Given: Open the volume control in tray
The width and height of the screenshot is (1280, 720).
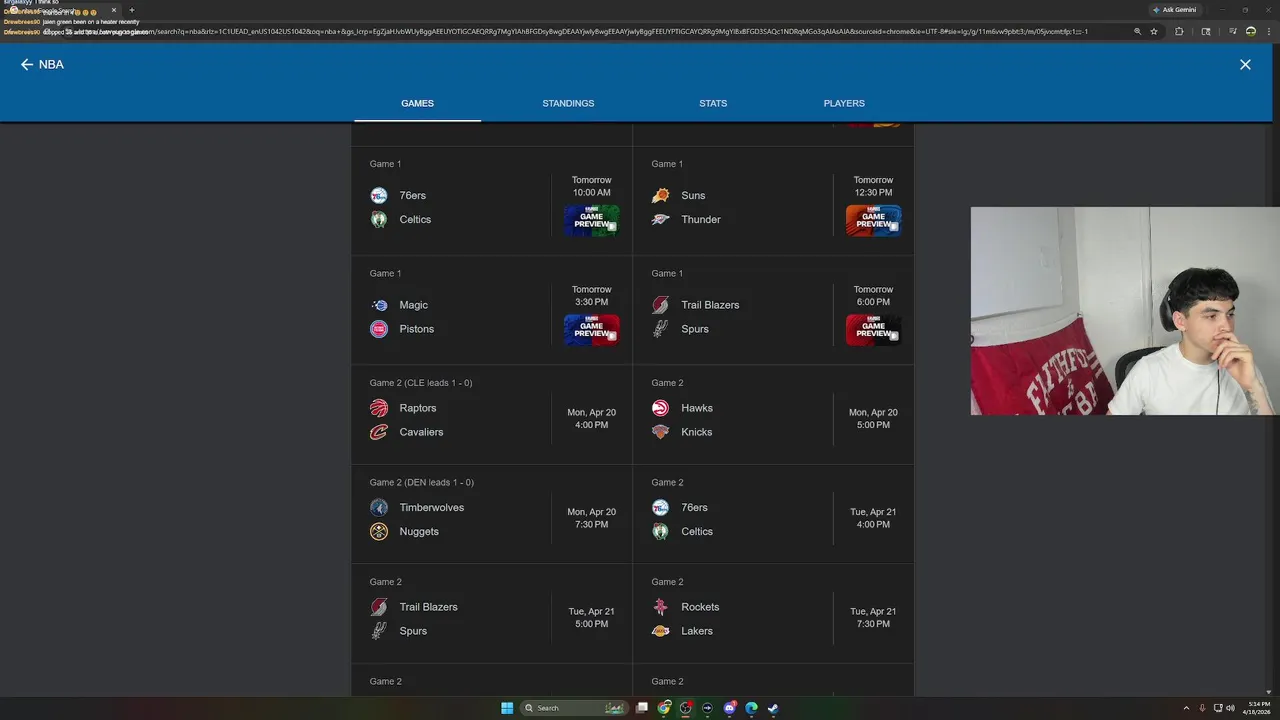Looking at the screenshot, I should pos(1230,708).
